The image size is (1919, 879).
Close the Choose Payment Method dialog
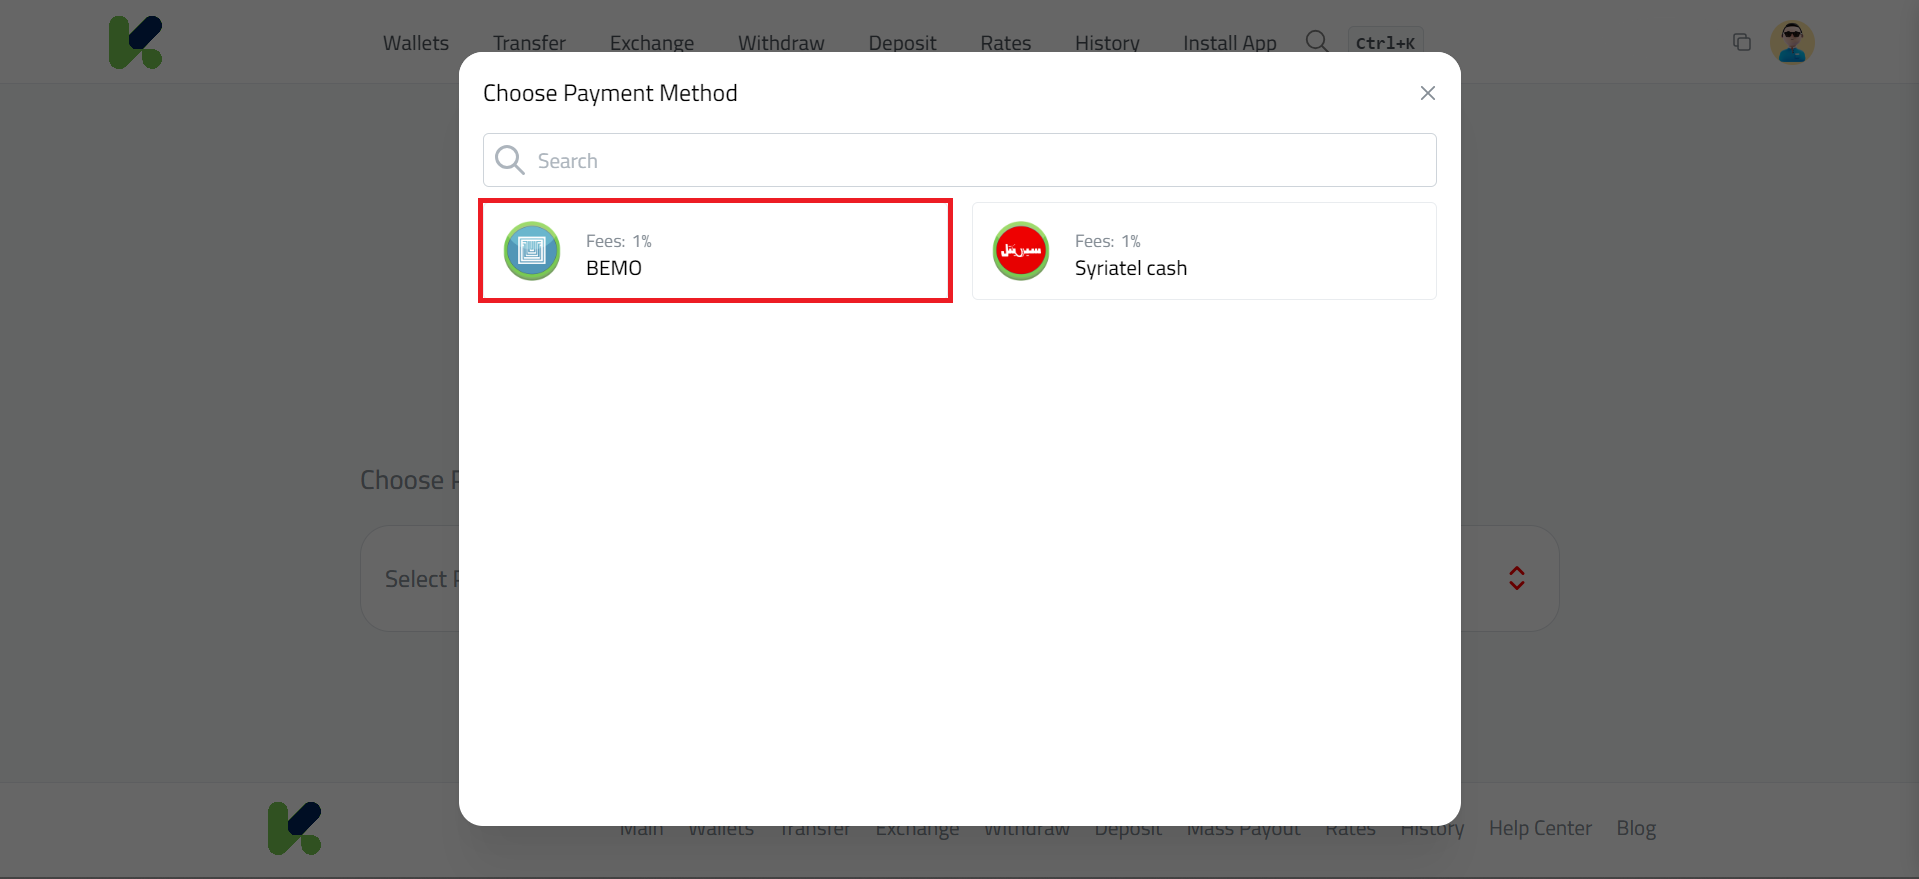(x=1428, y=93)
